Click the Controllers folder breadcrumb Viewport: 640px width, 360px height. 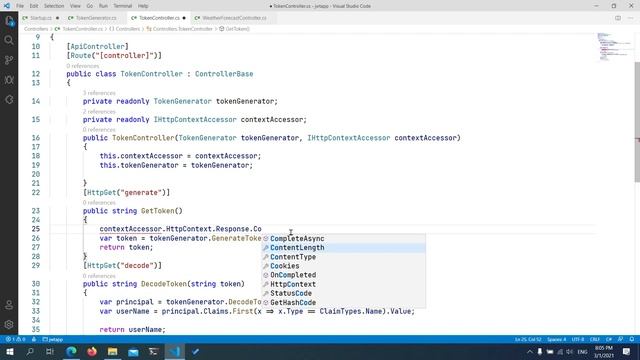tap(36, 29)
